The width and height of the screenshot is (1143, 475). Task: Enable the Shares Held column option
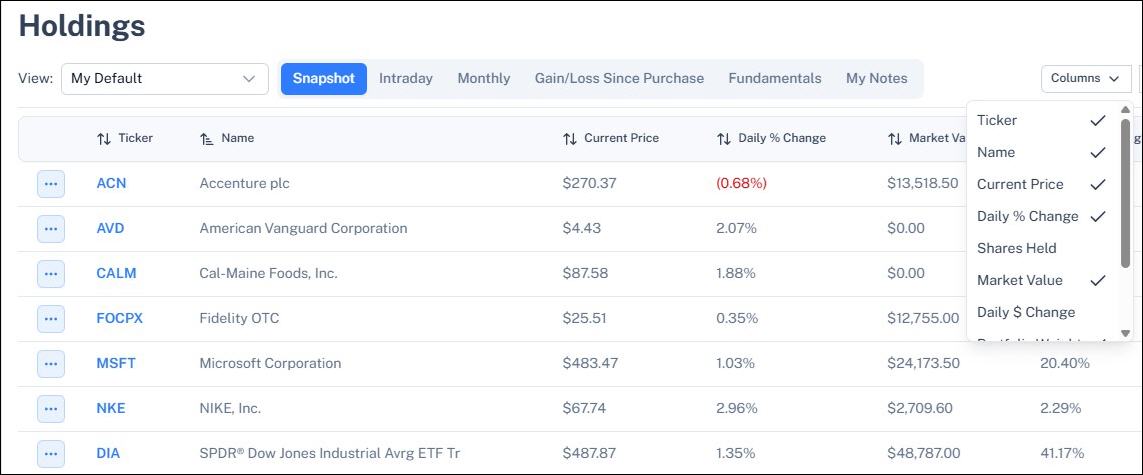point(1042,248)
